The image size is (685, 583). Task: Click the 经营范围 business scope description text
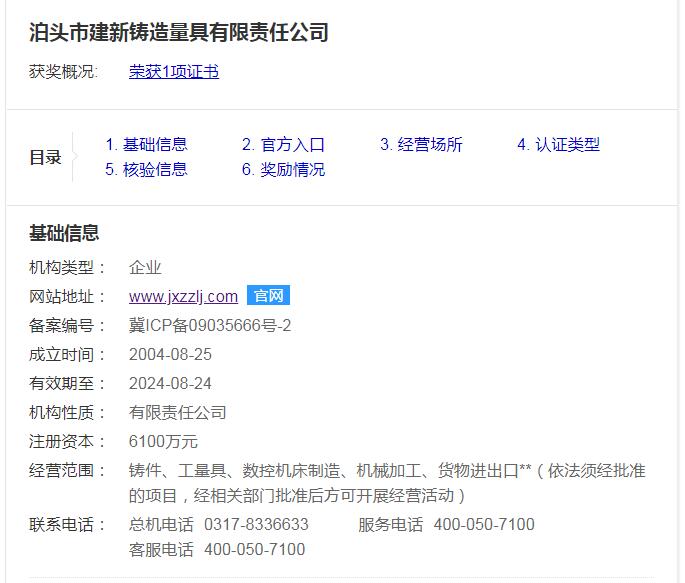pyautogui.click(x=386, y=482)
